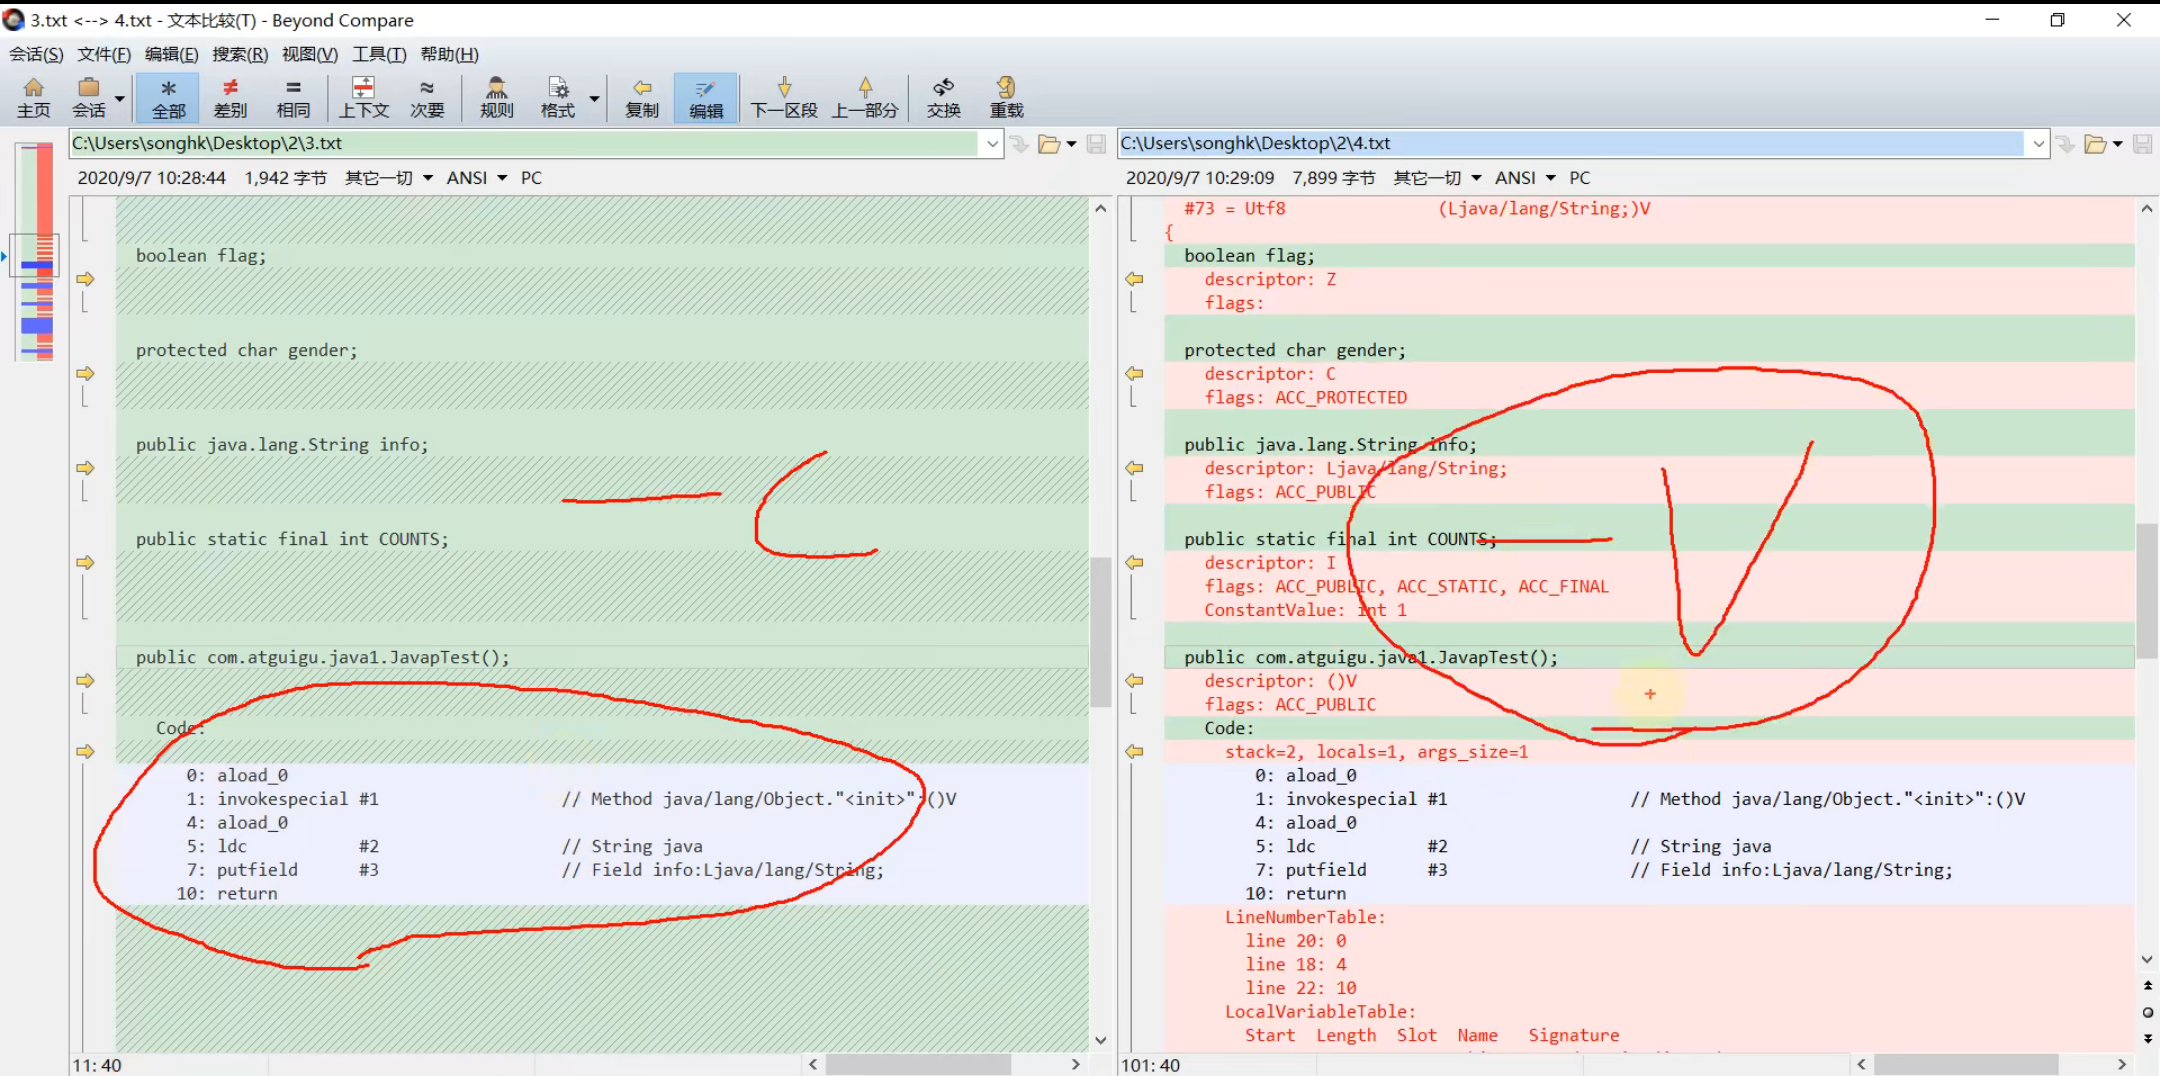Open the 搜索(R) menu

(x=240, y=54)
